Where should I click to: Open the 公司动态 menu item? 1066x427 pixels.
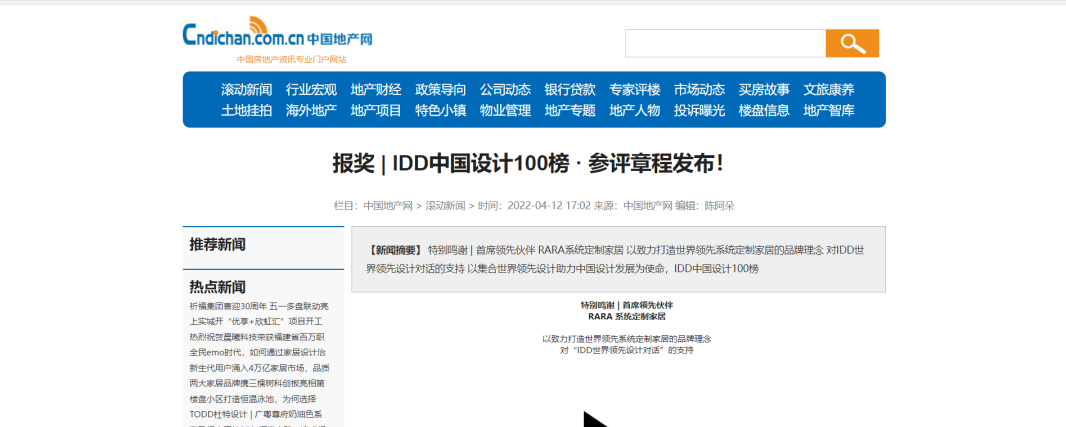click(505, 90)
